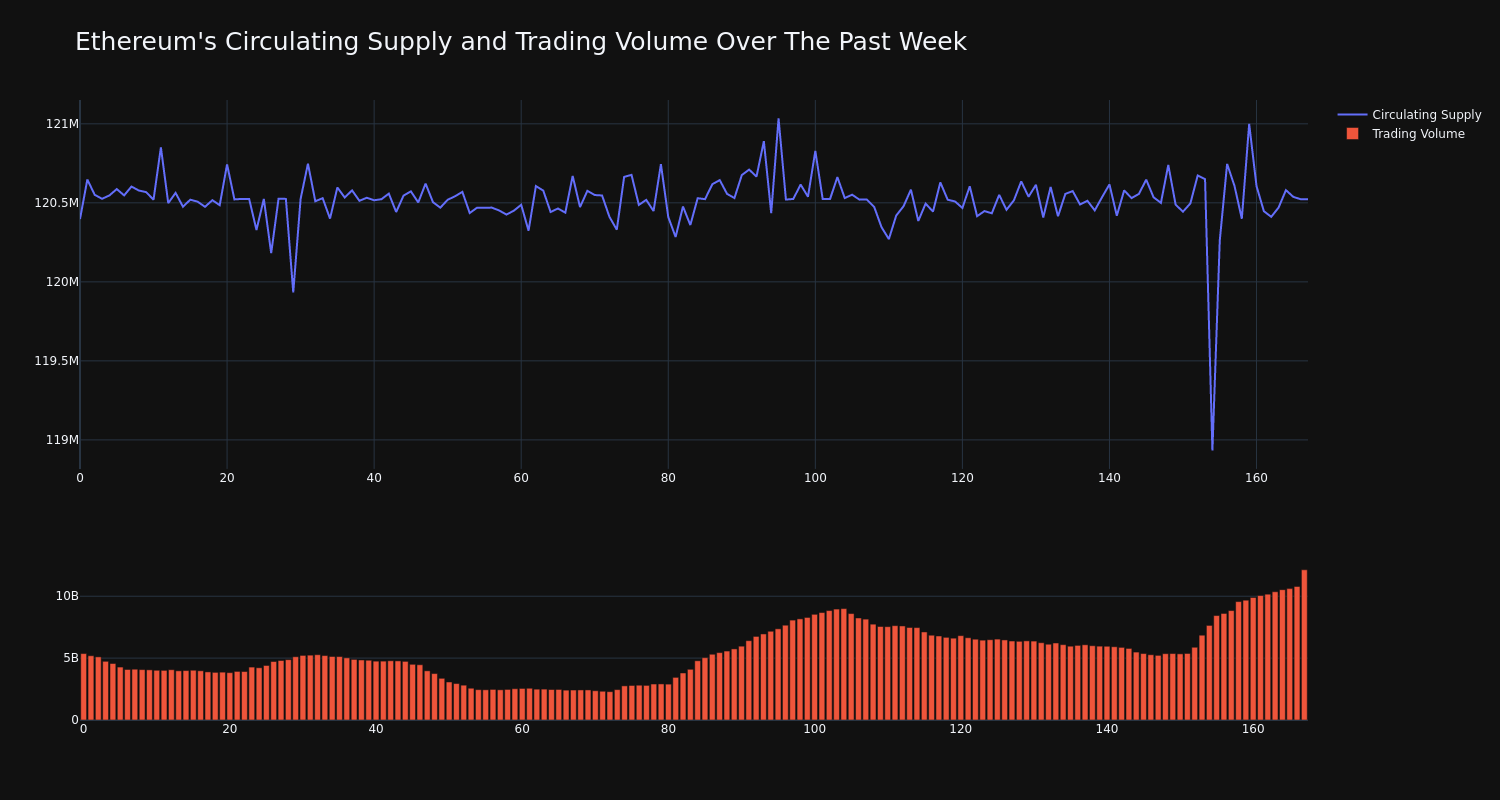Click the volume chart x-axis label 40

376,729
